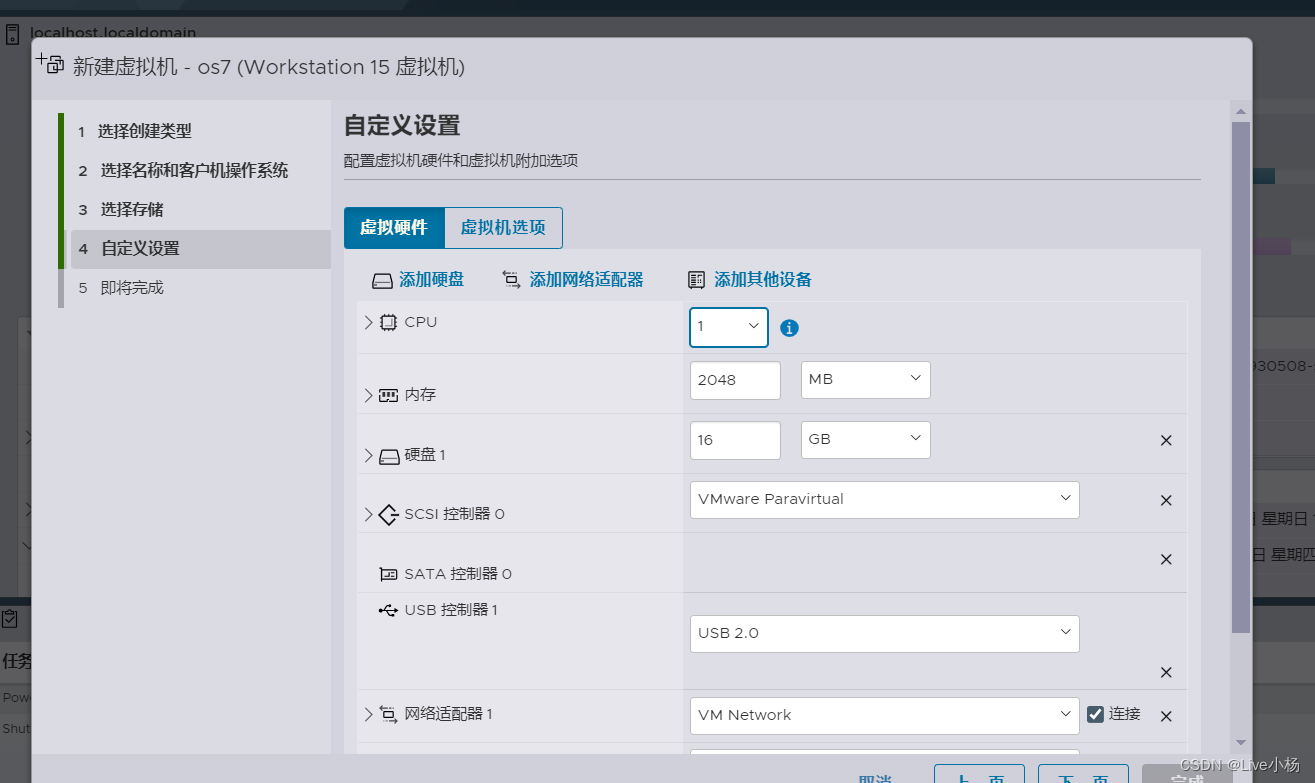Remove network adapter 1 with X icon
The image size is (1315, 783).
pos(1166,716)
